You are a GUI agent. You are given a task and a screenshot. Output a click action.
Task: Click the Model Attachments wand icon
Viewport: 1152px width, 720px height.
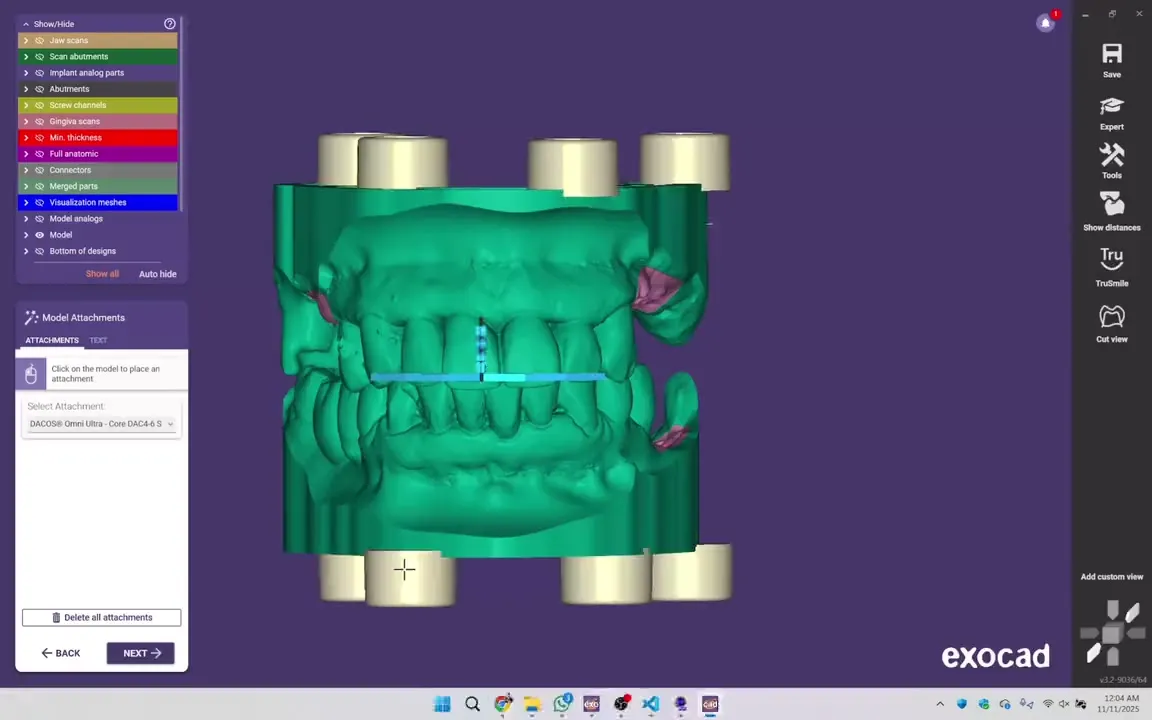31,317
